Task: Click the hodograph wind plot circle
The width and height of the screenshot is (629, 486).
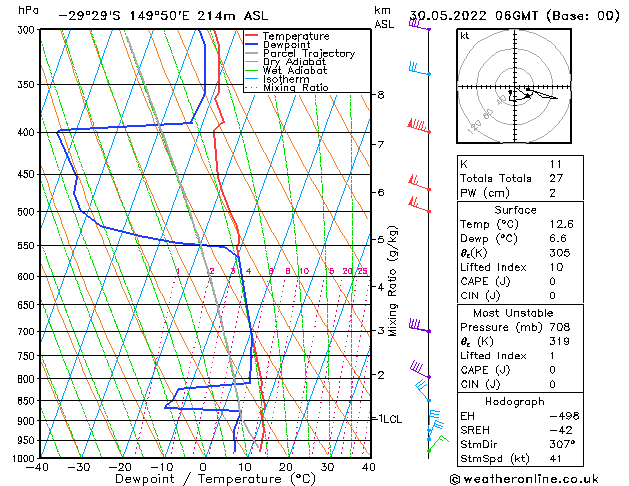Action: pos(514,86)
